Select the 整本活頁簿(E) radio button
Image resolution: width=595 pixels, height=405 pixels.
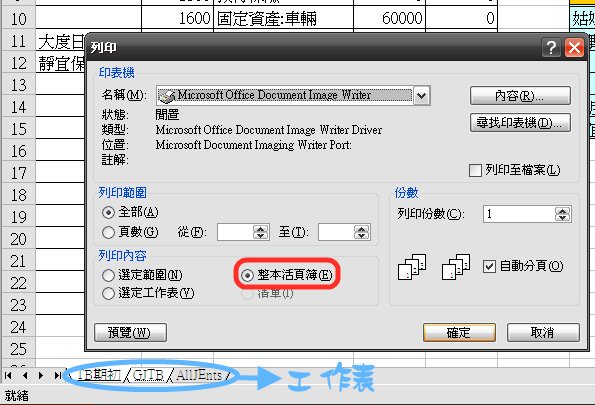coord(247,275)
